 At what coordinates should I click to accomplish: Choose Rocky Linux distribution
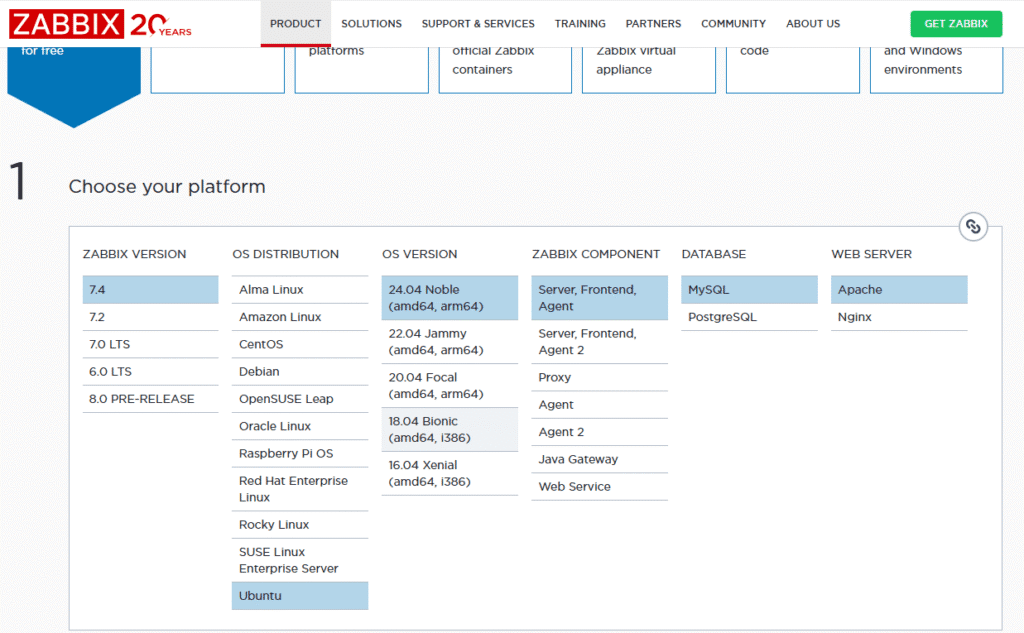point(300,525)
